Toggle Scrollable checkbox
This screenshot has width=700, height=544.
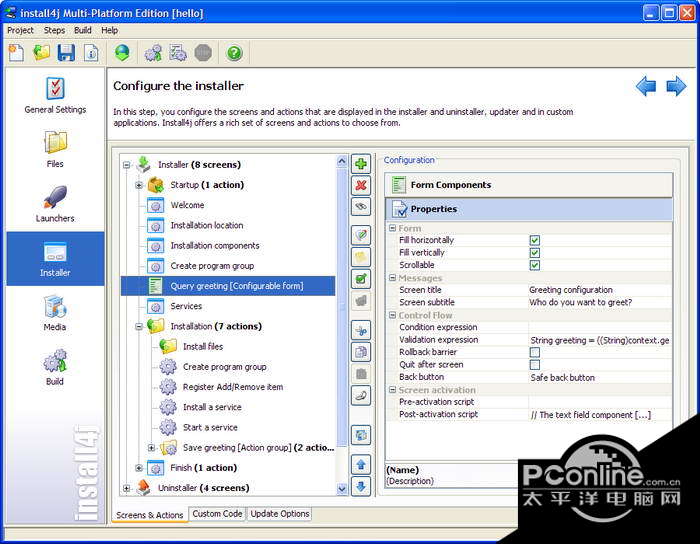click(534, 265)
